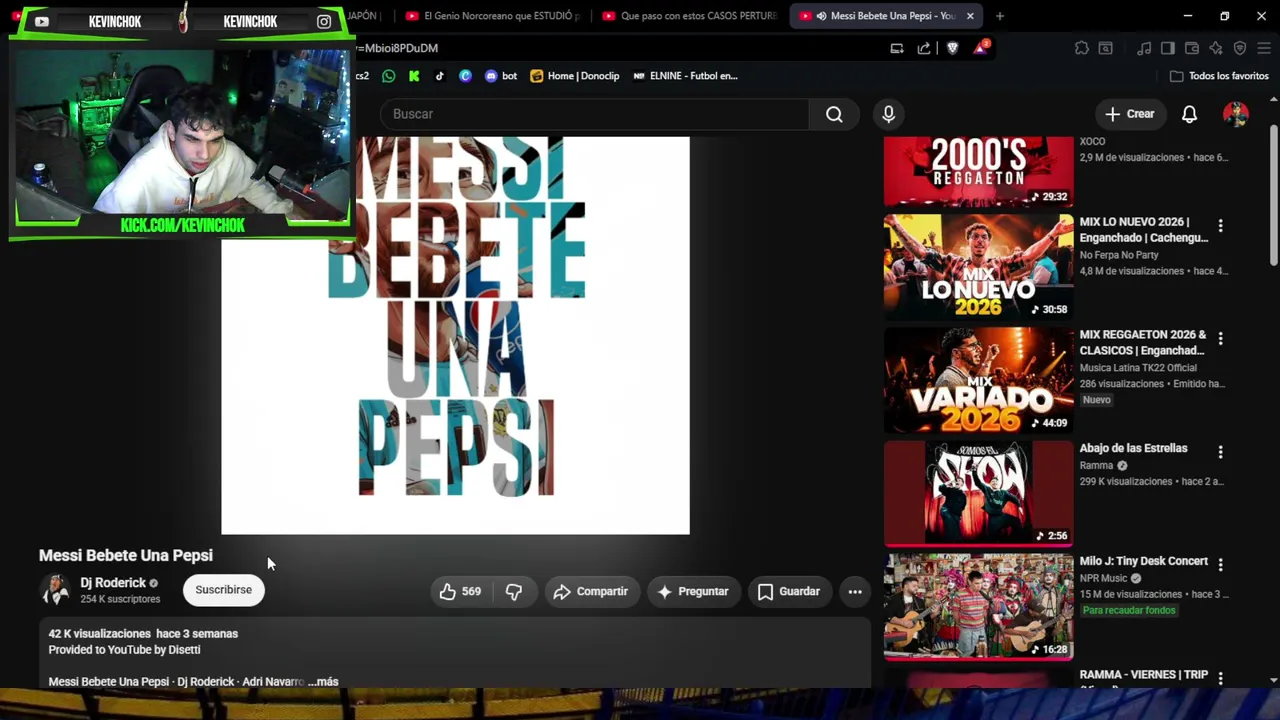Viewport: 1280px width, 720px height.
Task: Open the Crear menu
Action: 1130,114
